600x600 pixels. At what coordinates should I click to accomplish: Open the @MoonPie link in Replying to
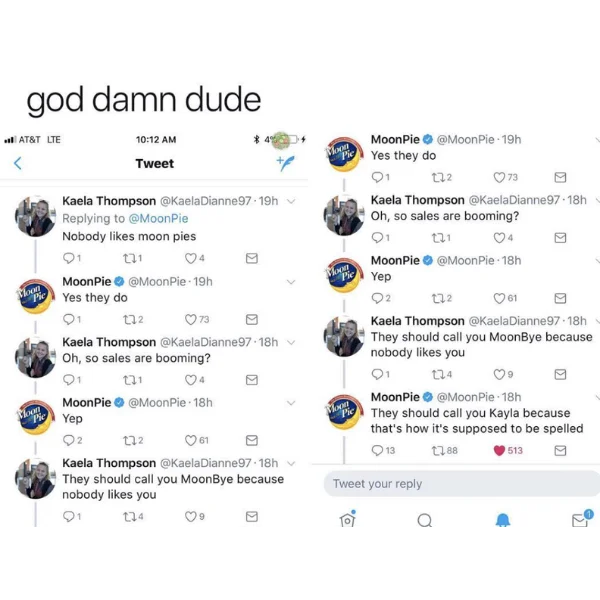158,218
